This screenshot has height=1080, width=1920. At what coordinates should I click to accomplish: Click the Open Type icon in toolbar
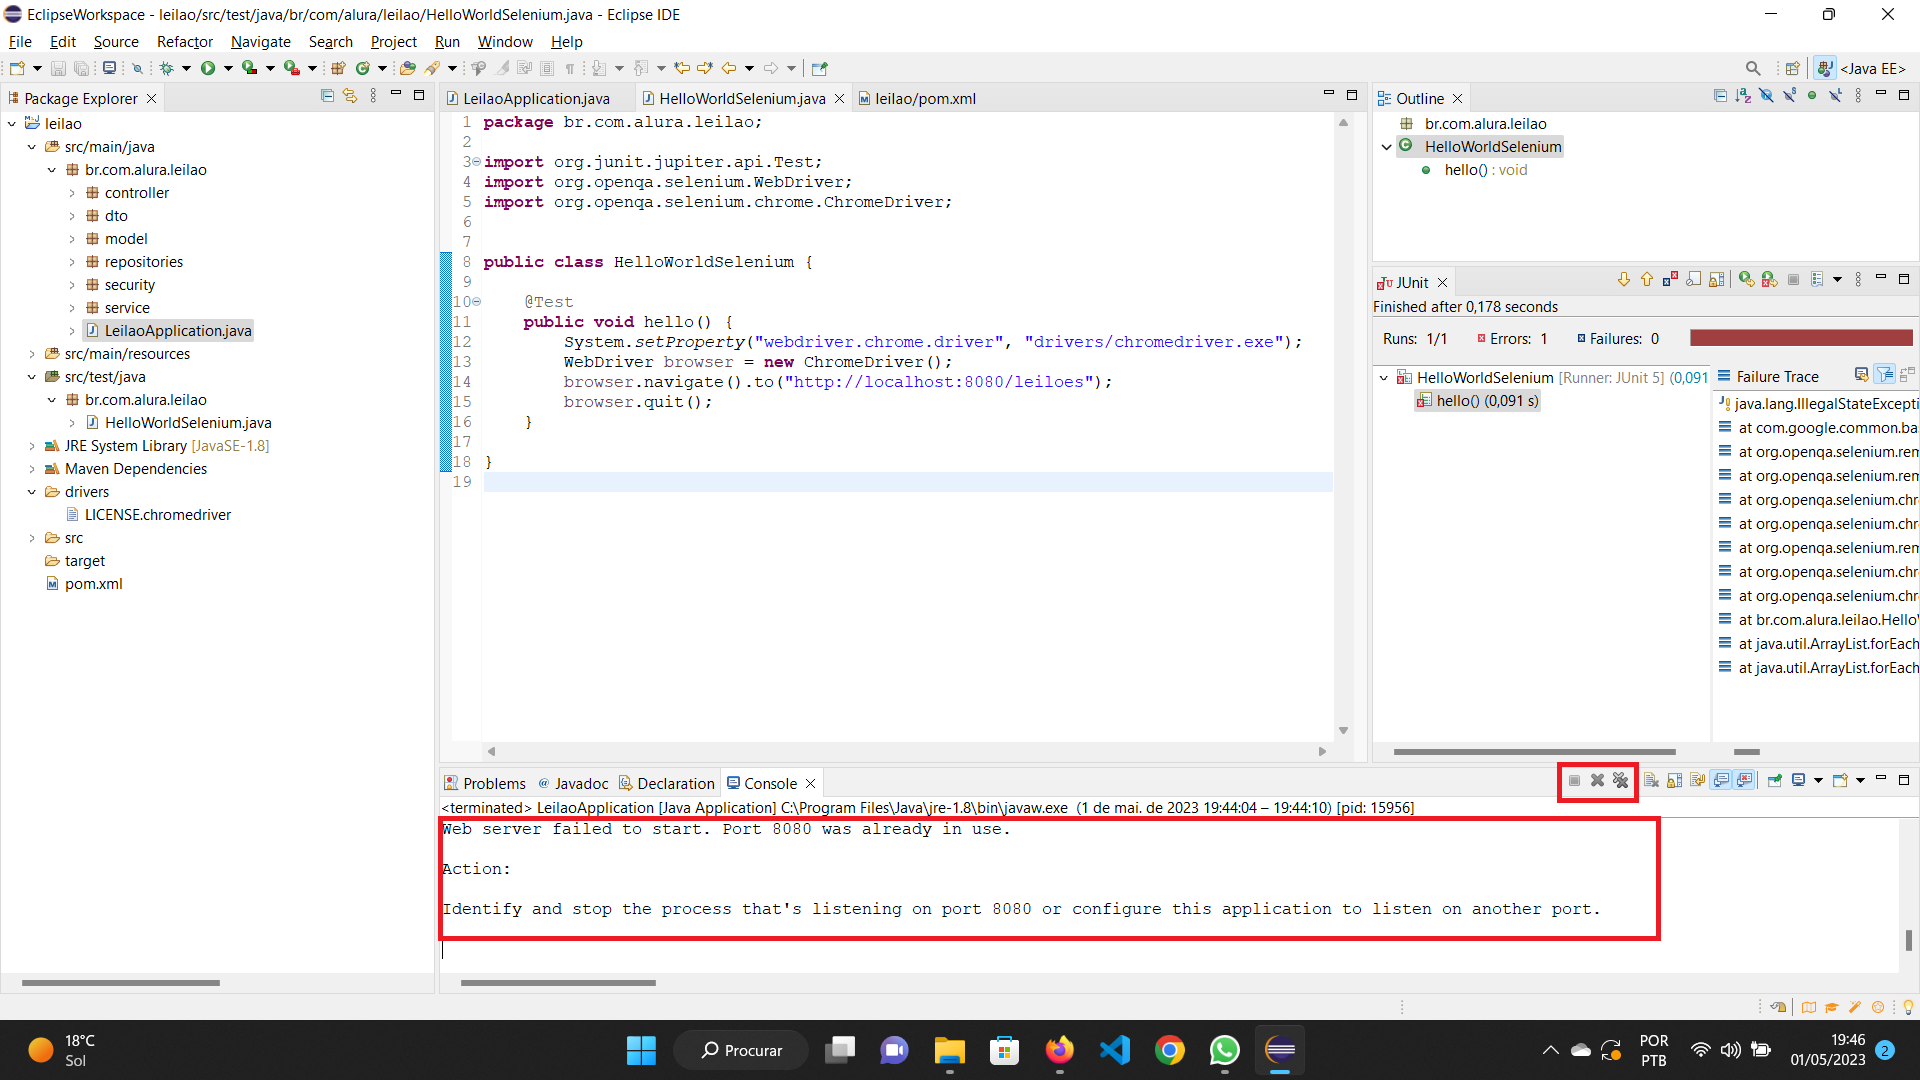[x=407, y=68]
